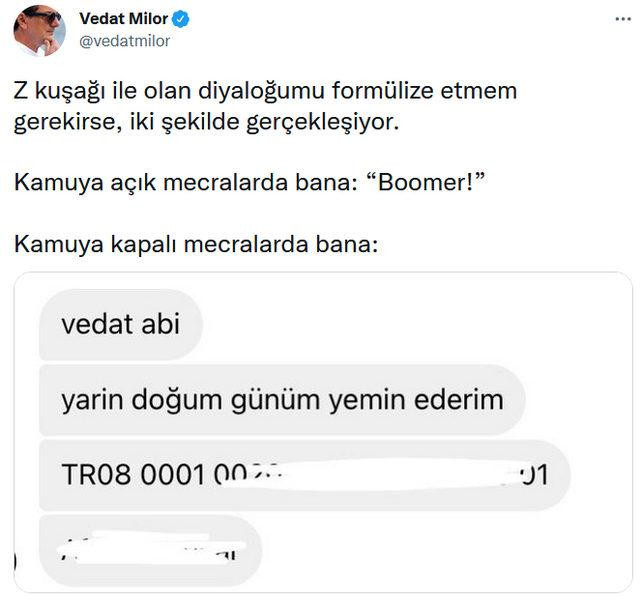Click the "vedat abi" message bubble
Screen dimensions: 640x602
coord(118,327)
